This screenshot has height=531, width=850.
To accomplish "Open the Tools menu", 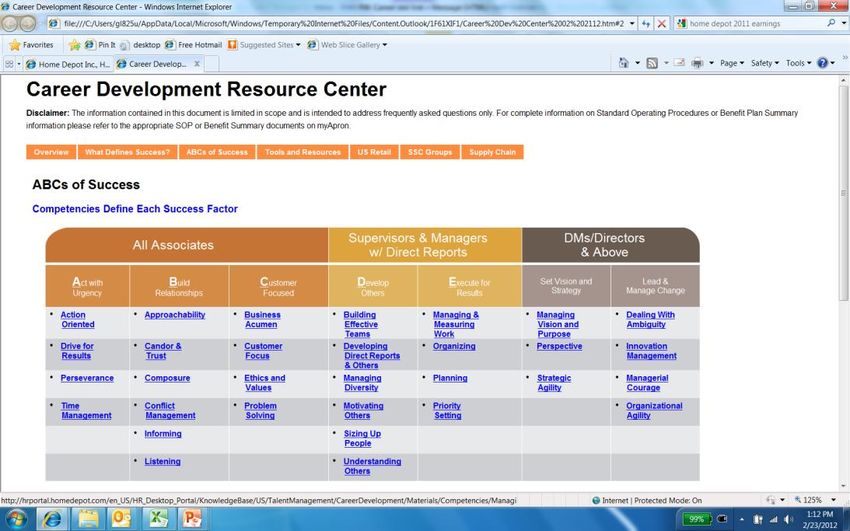I will click(x=798, y=63).
